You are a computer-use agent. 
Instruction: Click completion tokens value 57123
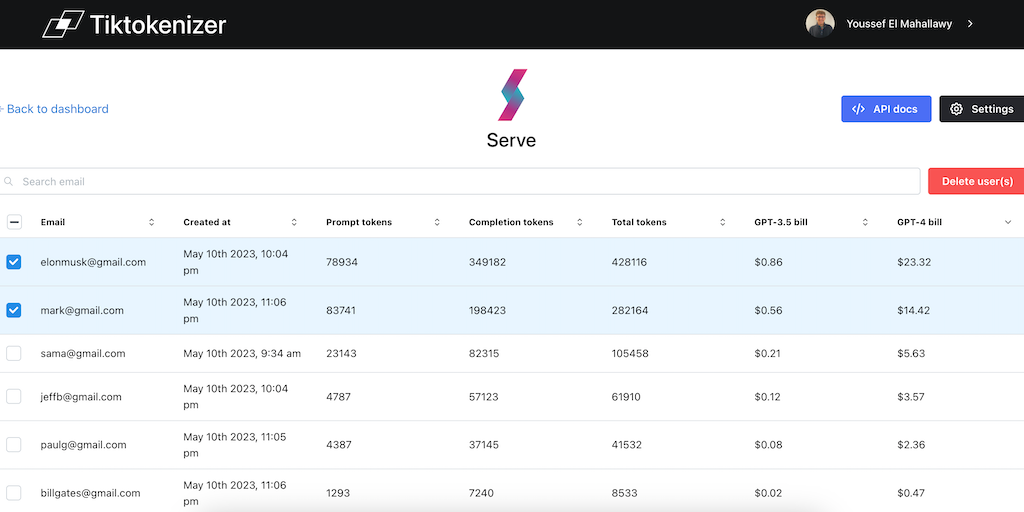click(484, 396)
